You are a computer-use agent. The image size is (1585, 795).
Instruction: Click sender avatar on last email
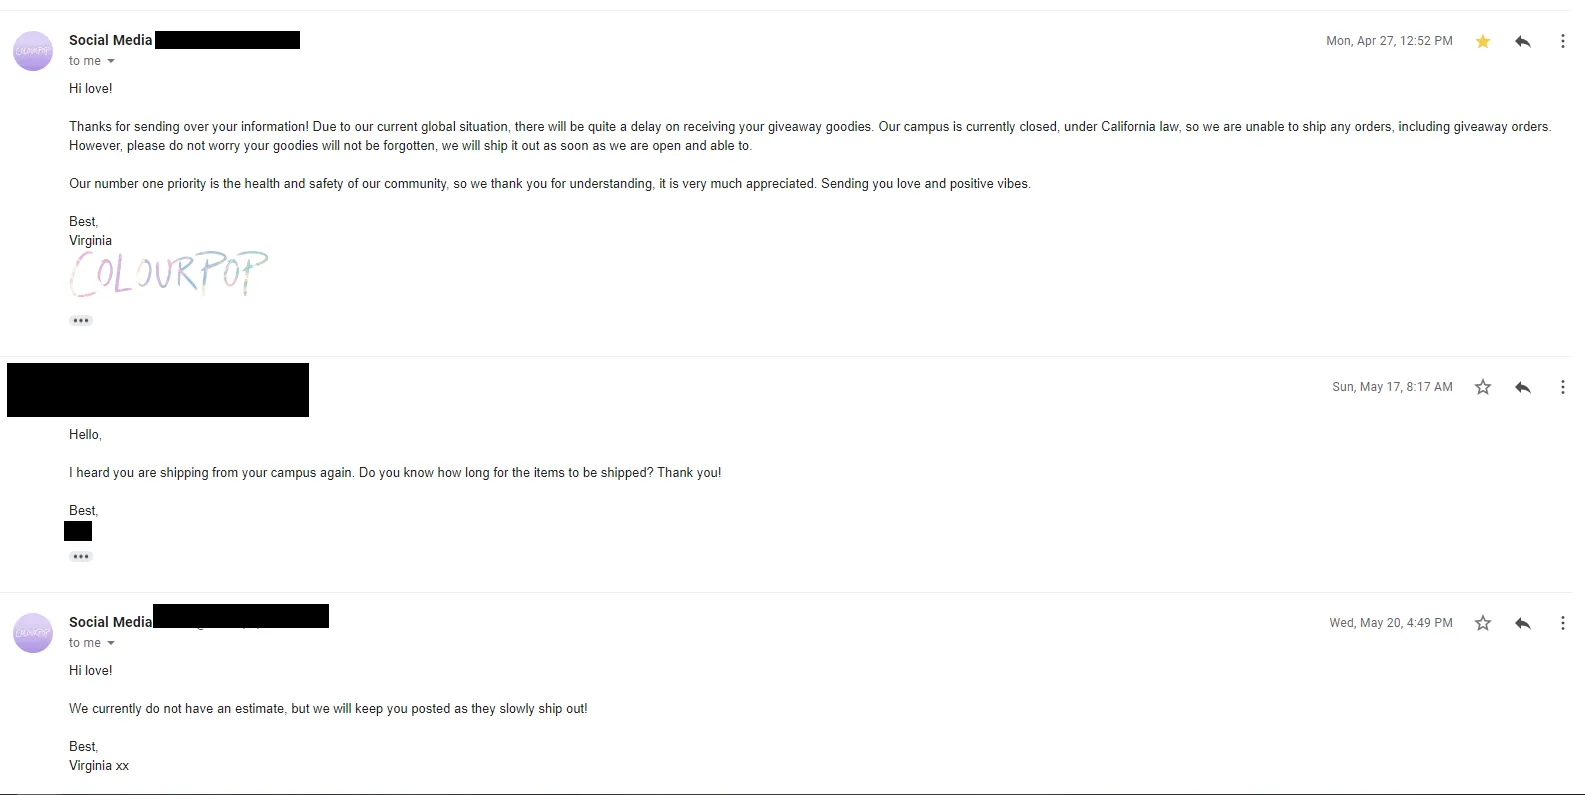(x=33, y=633)
